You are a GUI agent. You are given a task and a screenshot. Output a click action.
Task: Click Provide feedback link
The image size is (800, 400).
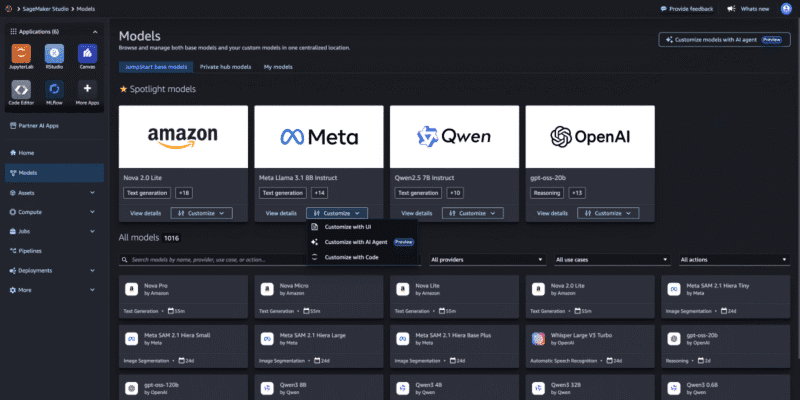click(686, 9)
